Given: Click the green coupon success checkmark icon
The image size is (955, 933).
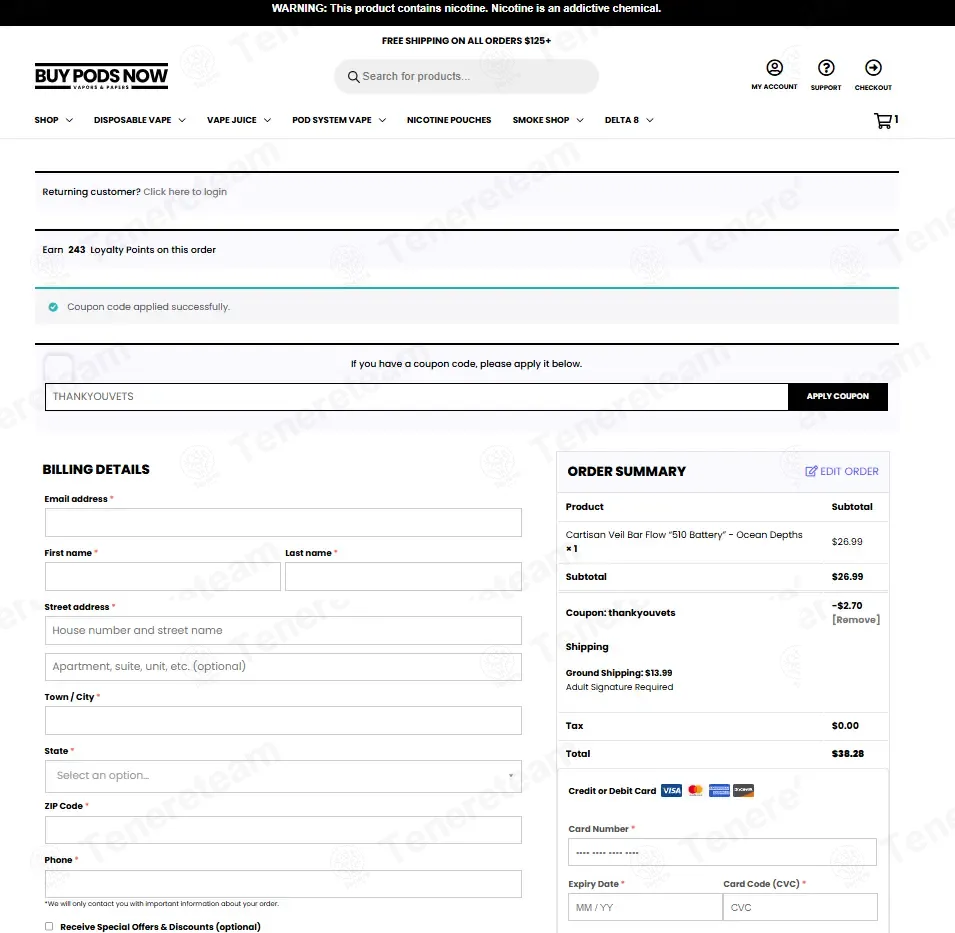Looking at the screenshot, I should click(53, 307).
